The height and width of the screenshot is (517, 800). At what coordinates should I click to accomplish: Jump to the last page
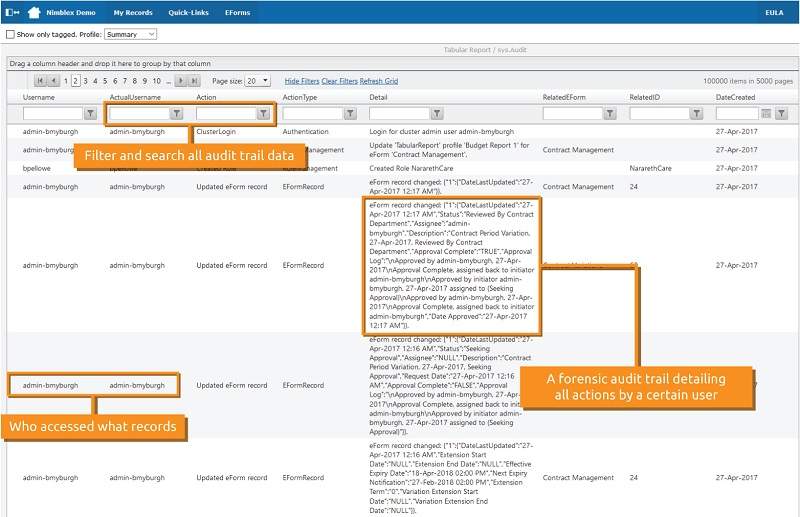[x=194, y=81]
